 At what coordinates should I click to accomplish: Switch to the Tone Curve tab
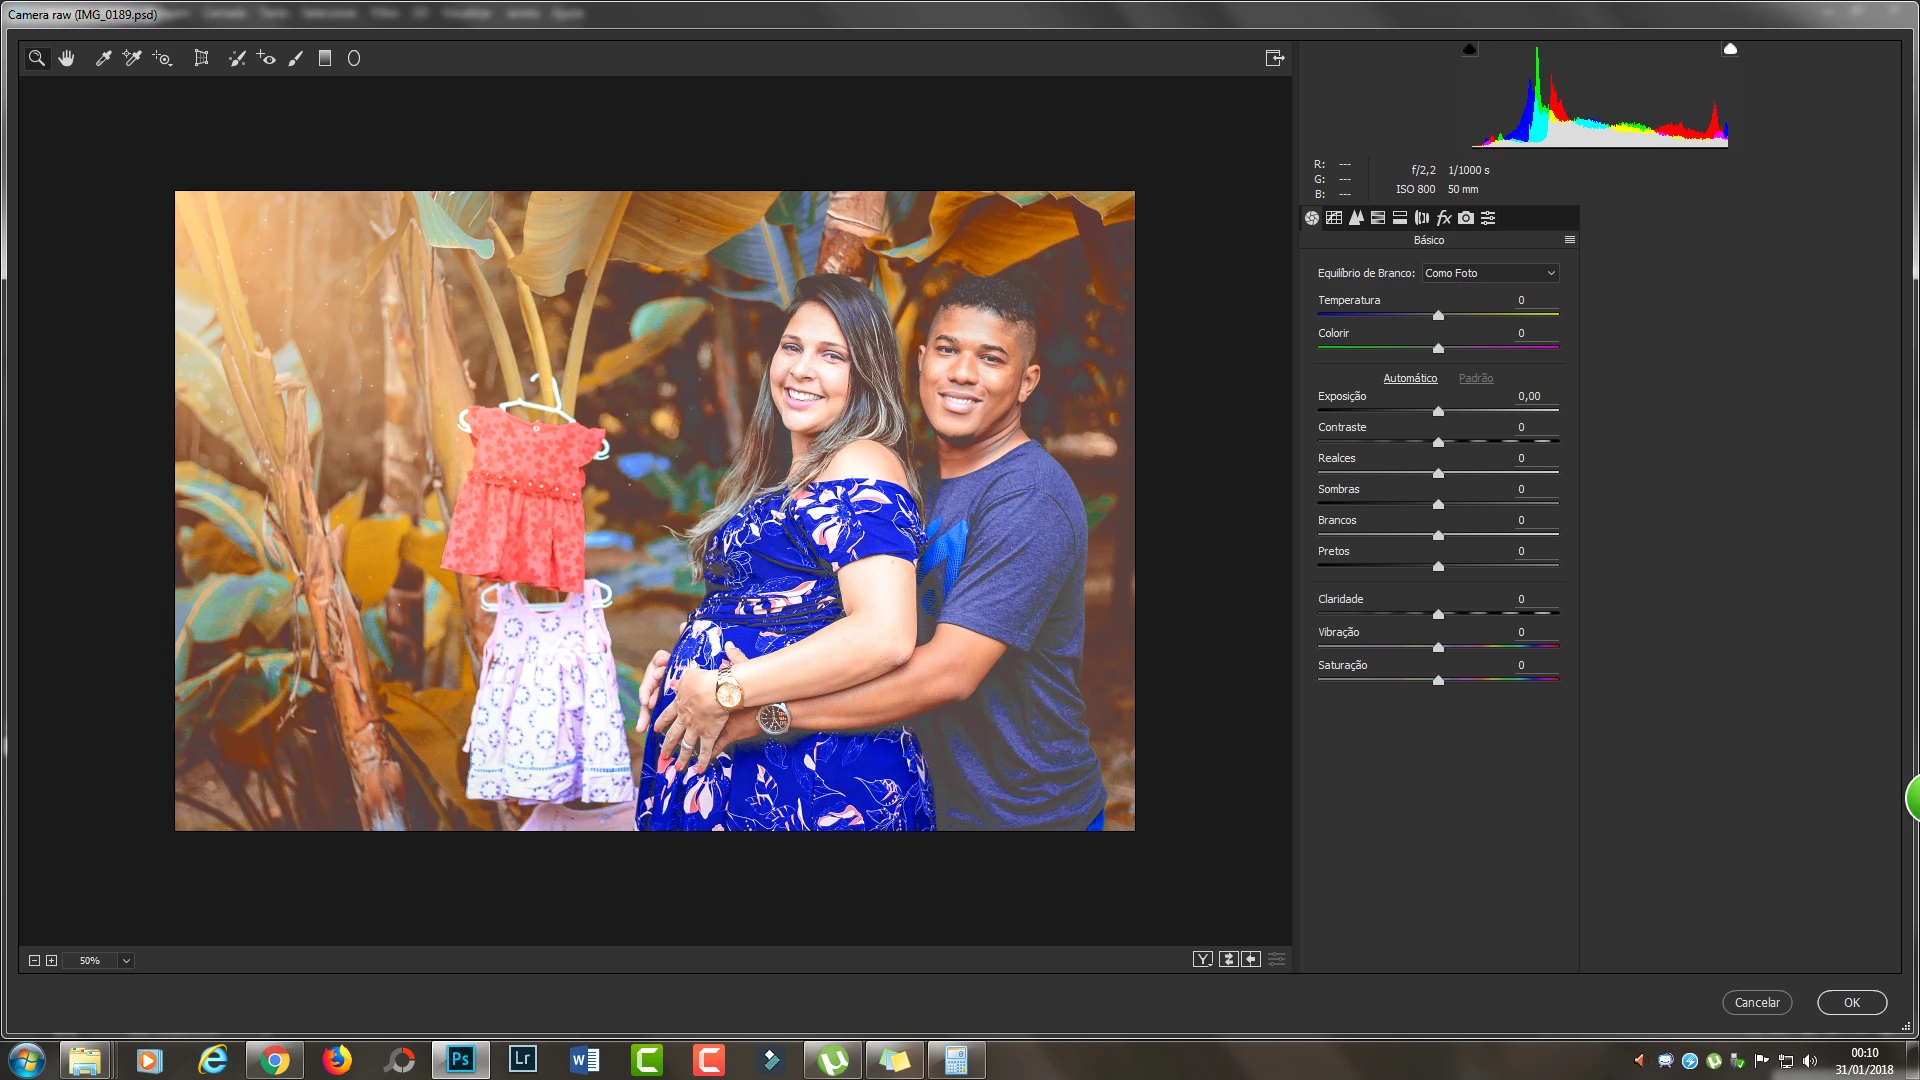[x=1334, y=218]
